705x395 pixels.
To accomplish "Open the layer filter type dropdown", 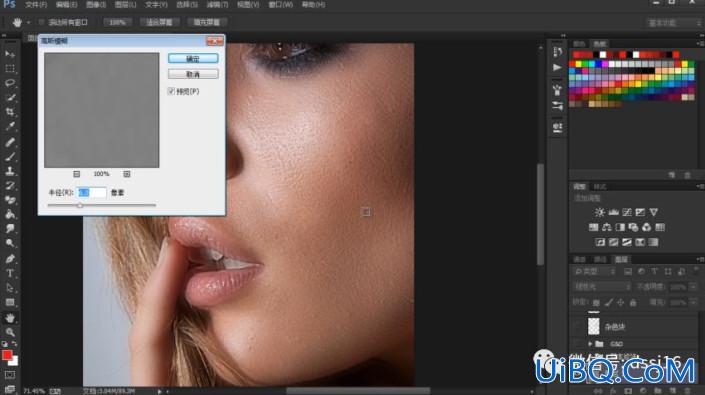I will pyautogui.click(x=595, y=271).
